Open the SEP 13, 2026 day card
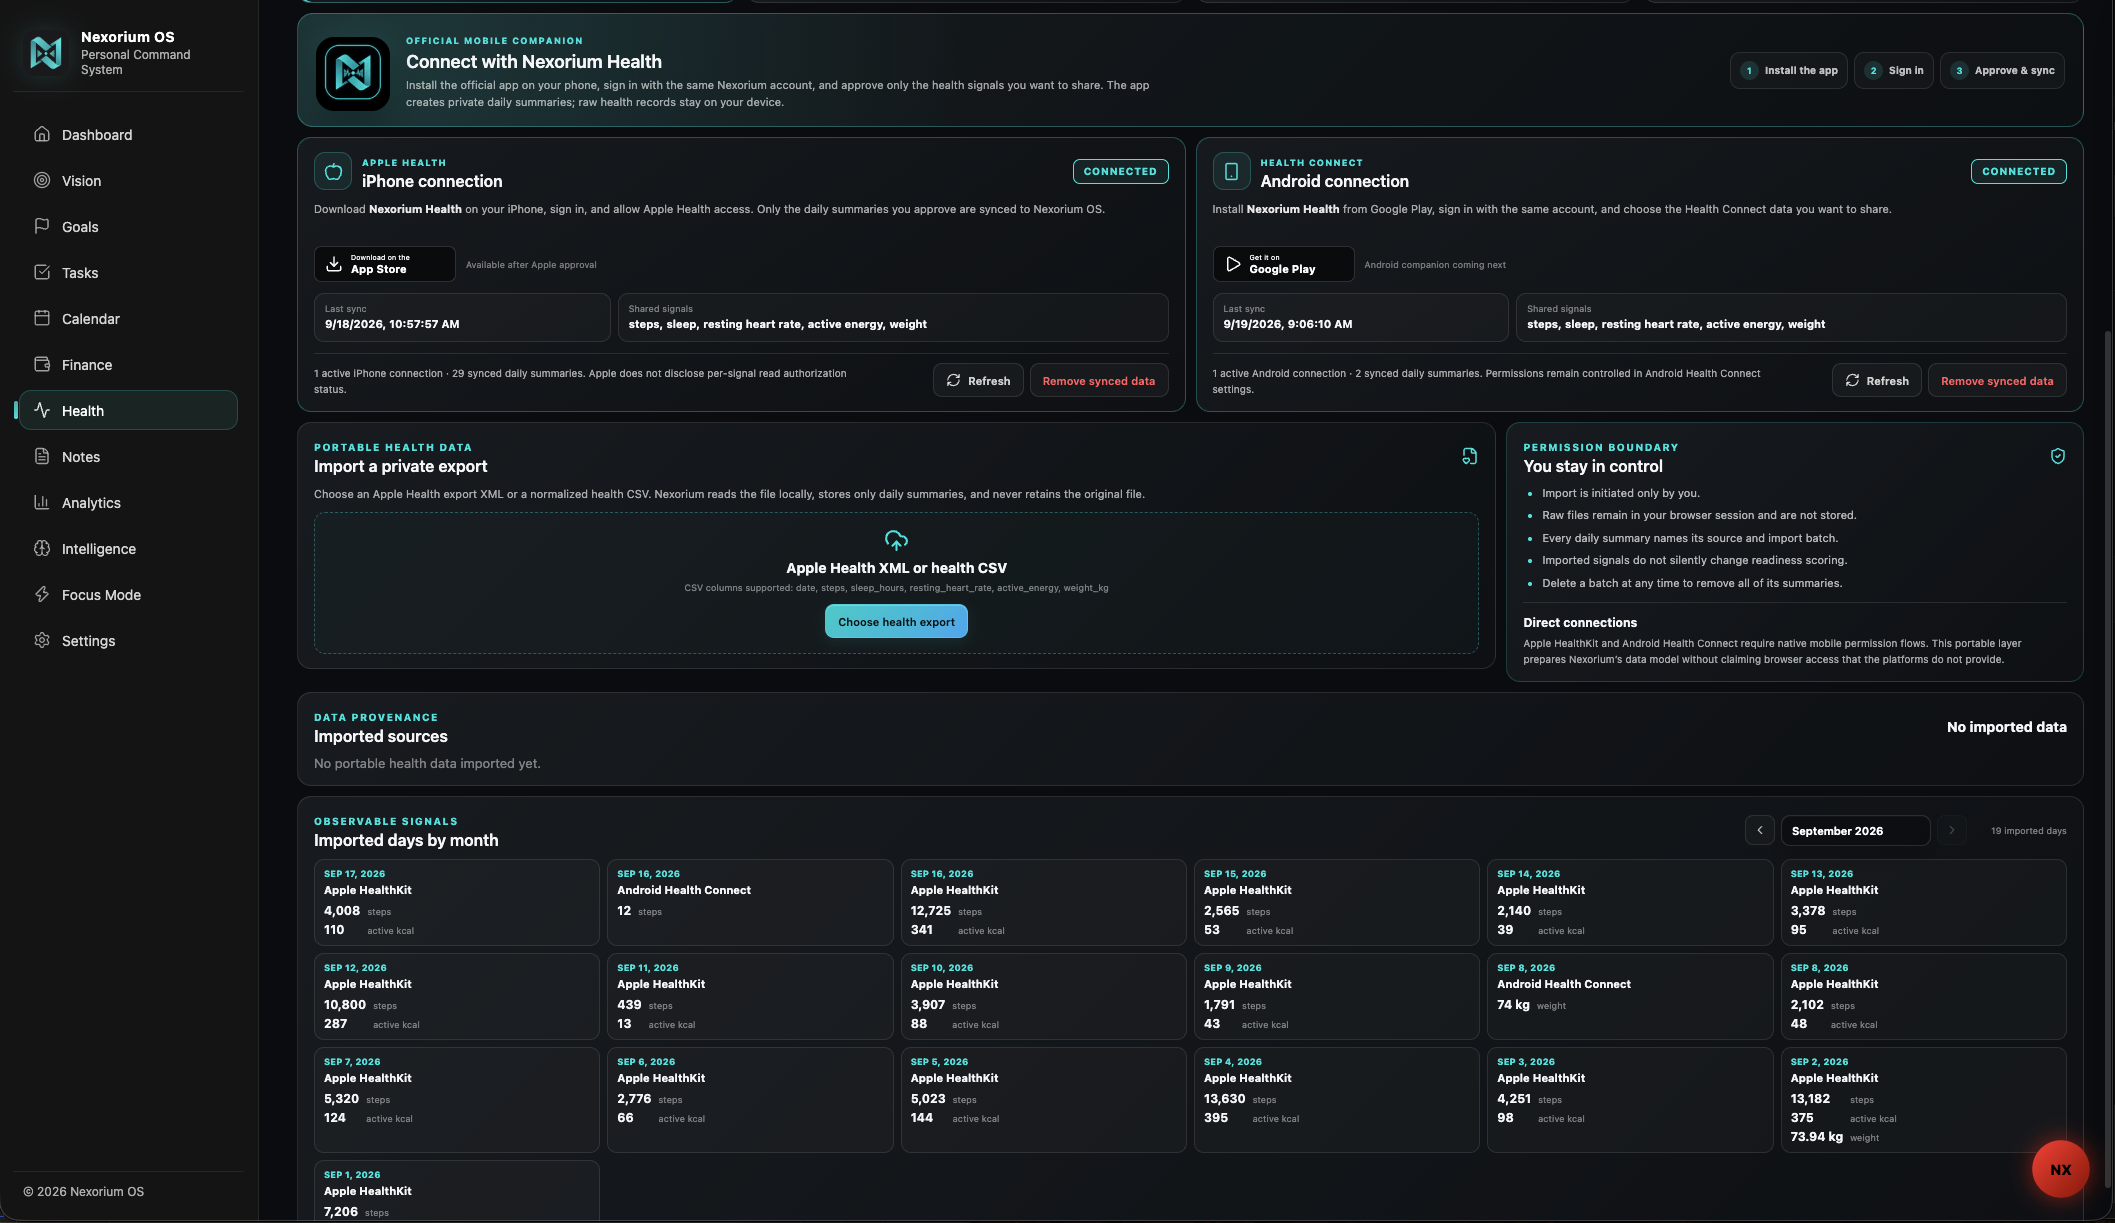Image resolution: width=2115 pixels, height=1223 pixels. point(1923,902)
